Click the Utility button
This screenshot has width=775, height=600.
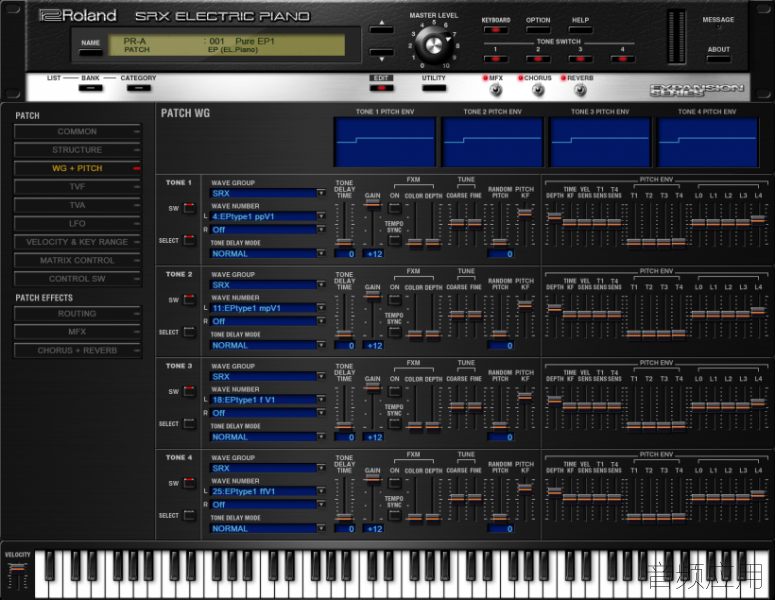[433, 88]
